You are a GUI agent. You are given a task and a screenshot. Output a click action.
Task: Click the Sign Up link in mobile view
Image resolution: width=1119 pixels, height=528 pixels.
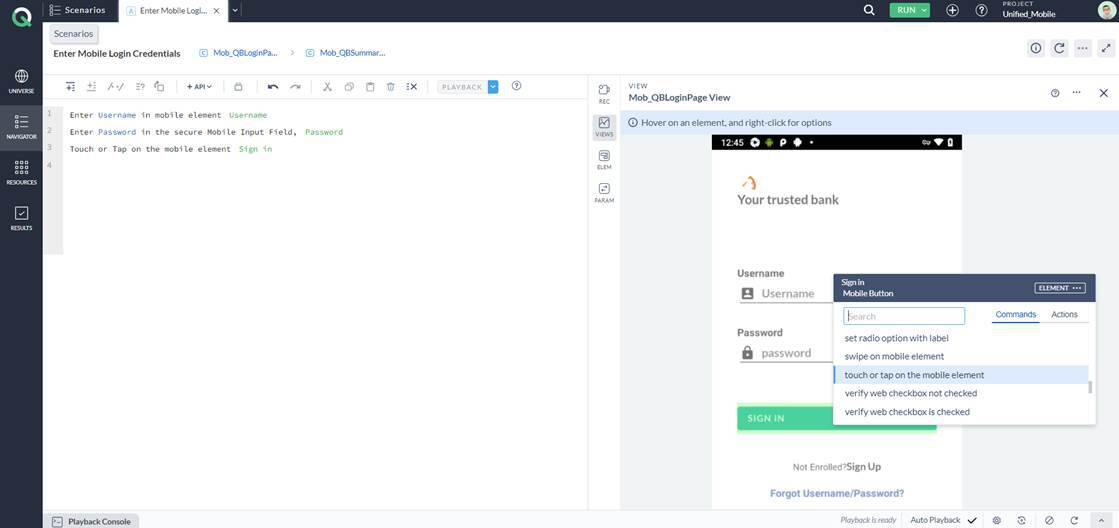(x=864, y=467)
